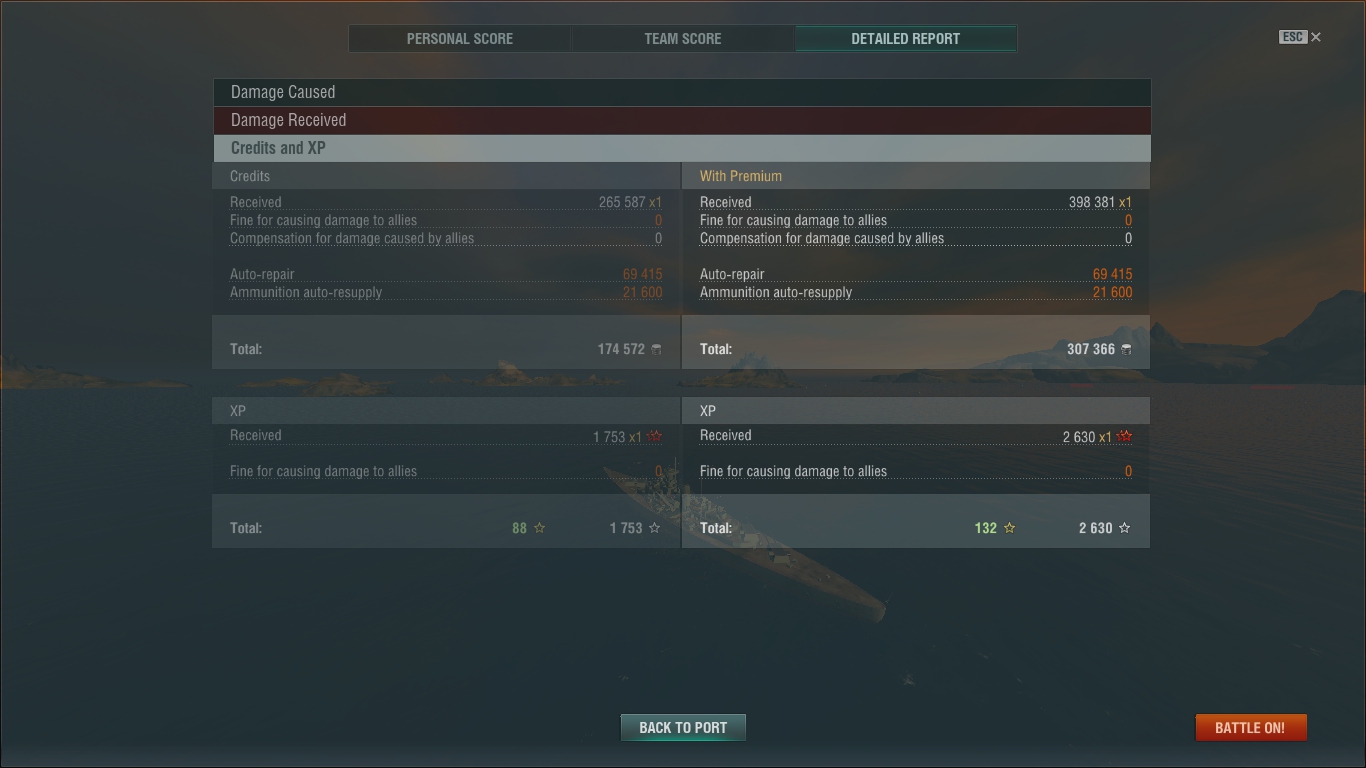Click the yellow star icon beside 132
The height and width of the screenshot is (768, 1366).
[1009, 528]
